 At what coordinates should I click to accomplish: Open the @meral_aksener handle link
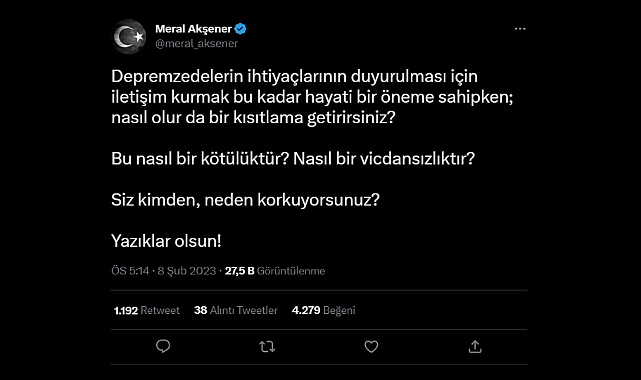click(197, 43)
